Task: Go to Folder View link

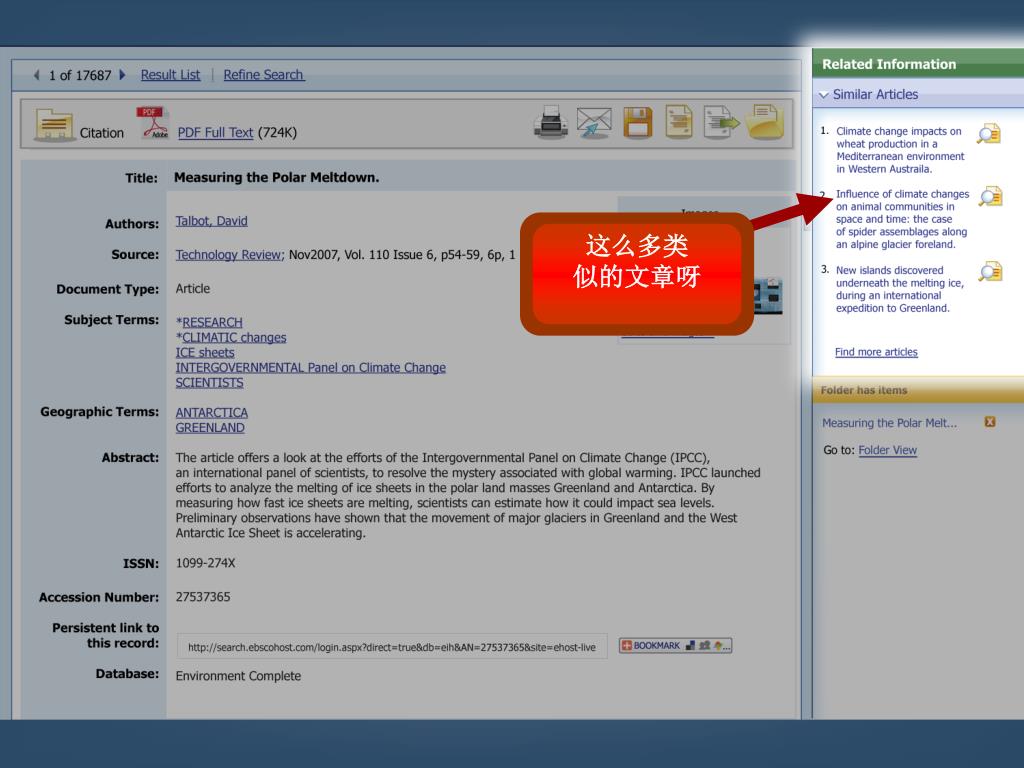Action: tap(888, 450)
